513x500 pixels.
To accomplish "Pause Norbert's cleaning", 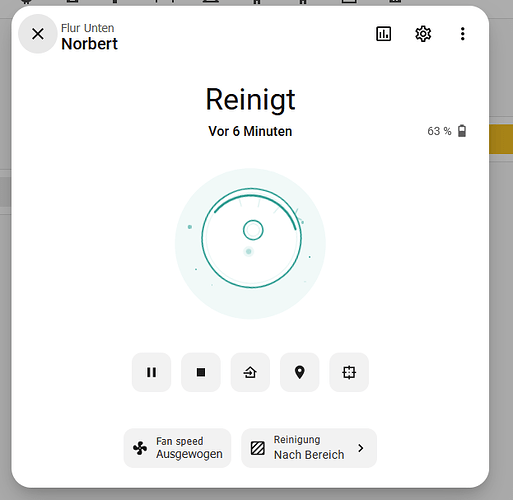I will 151,372.
